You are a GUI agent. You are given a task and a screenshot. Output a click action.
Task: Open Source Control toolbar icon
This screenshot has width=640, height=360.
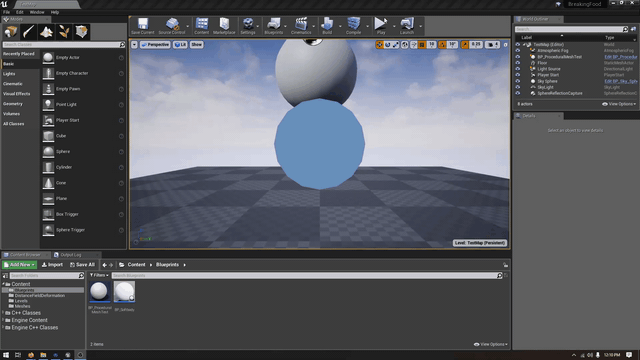[172, 26]
